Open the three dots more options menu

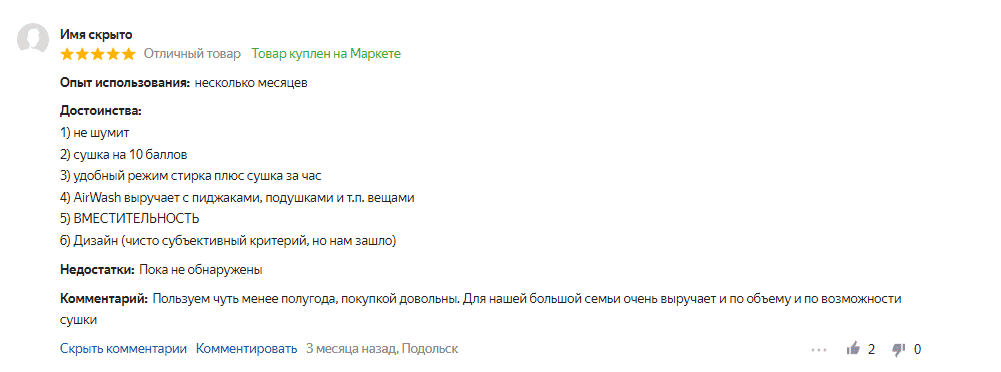(x=819, y=350)
